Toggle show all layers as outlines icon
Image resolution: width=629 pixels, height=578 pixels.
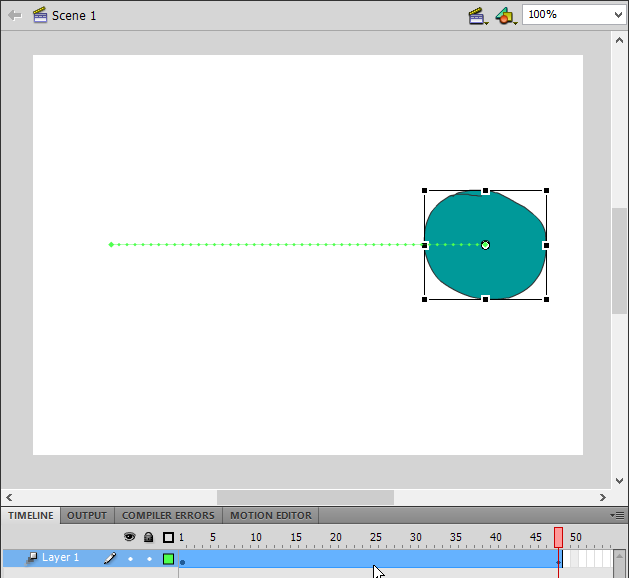click(168, 537)
